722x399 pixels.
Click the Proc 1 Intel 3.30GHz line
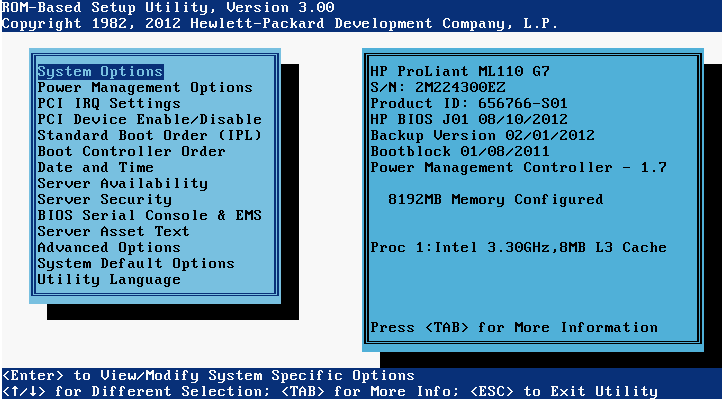coord(518,248)
